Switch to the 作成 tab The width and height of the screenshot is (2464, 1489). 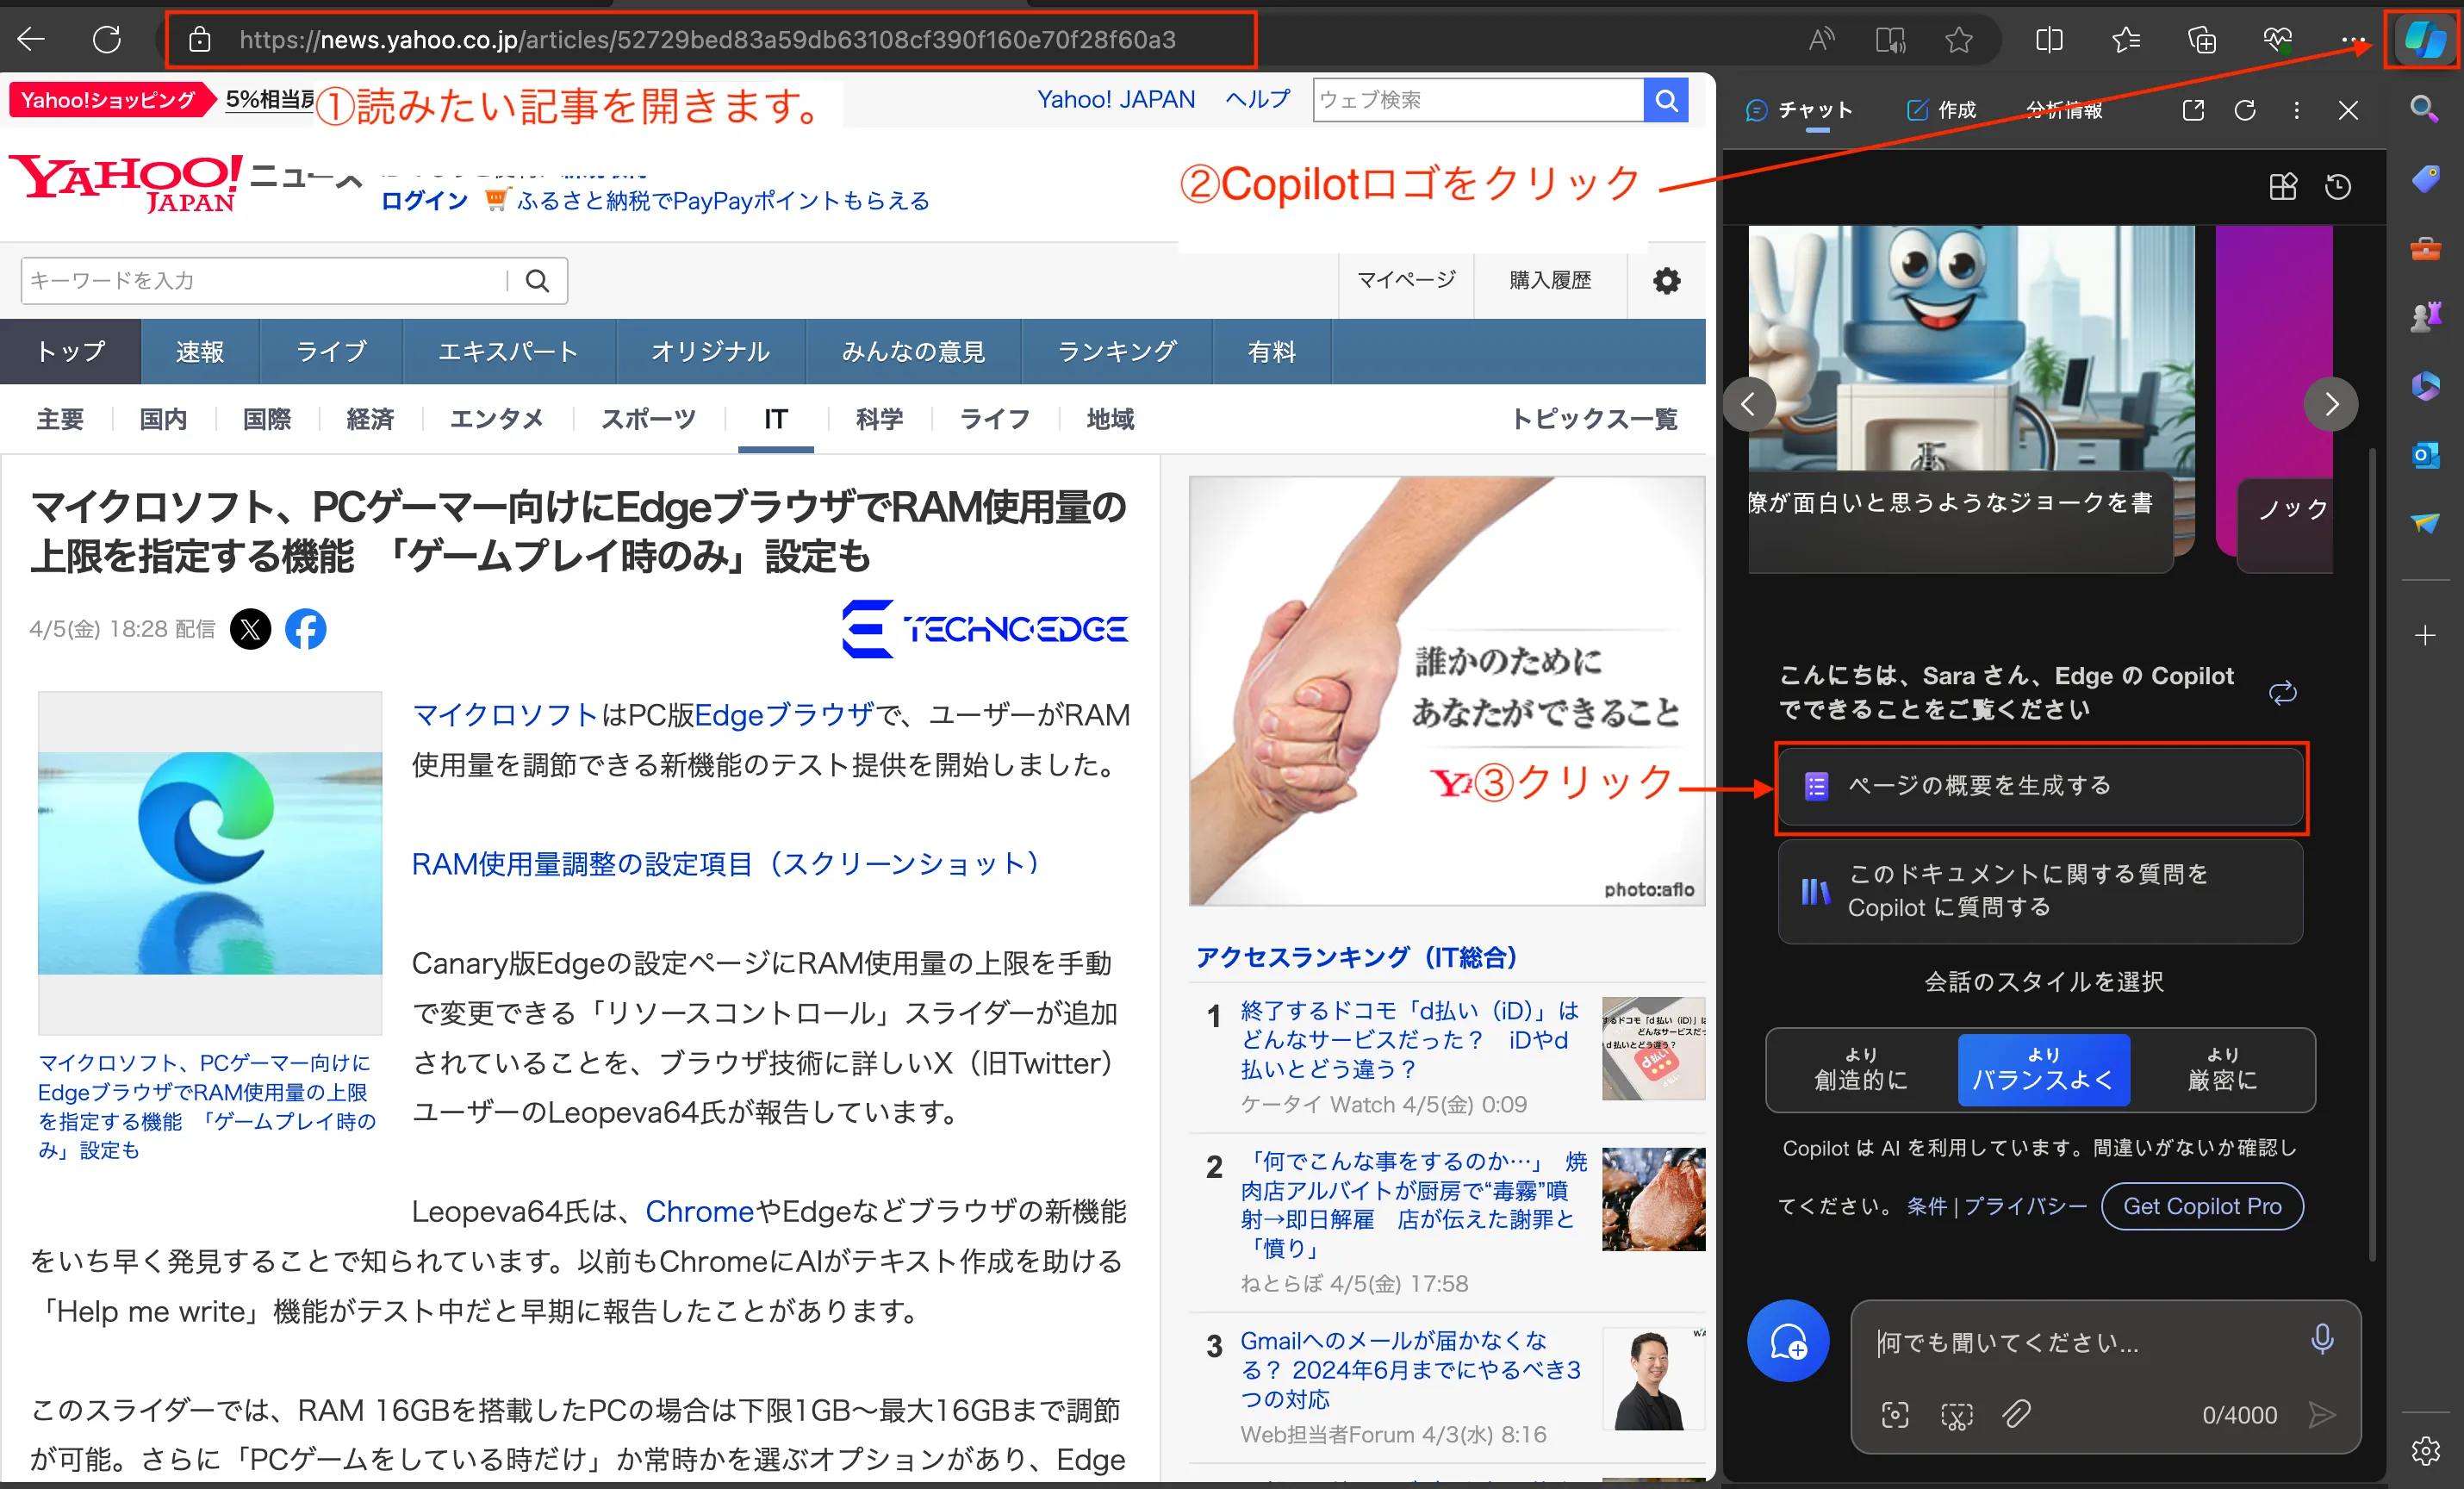tap(1941, 110)
